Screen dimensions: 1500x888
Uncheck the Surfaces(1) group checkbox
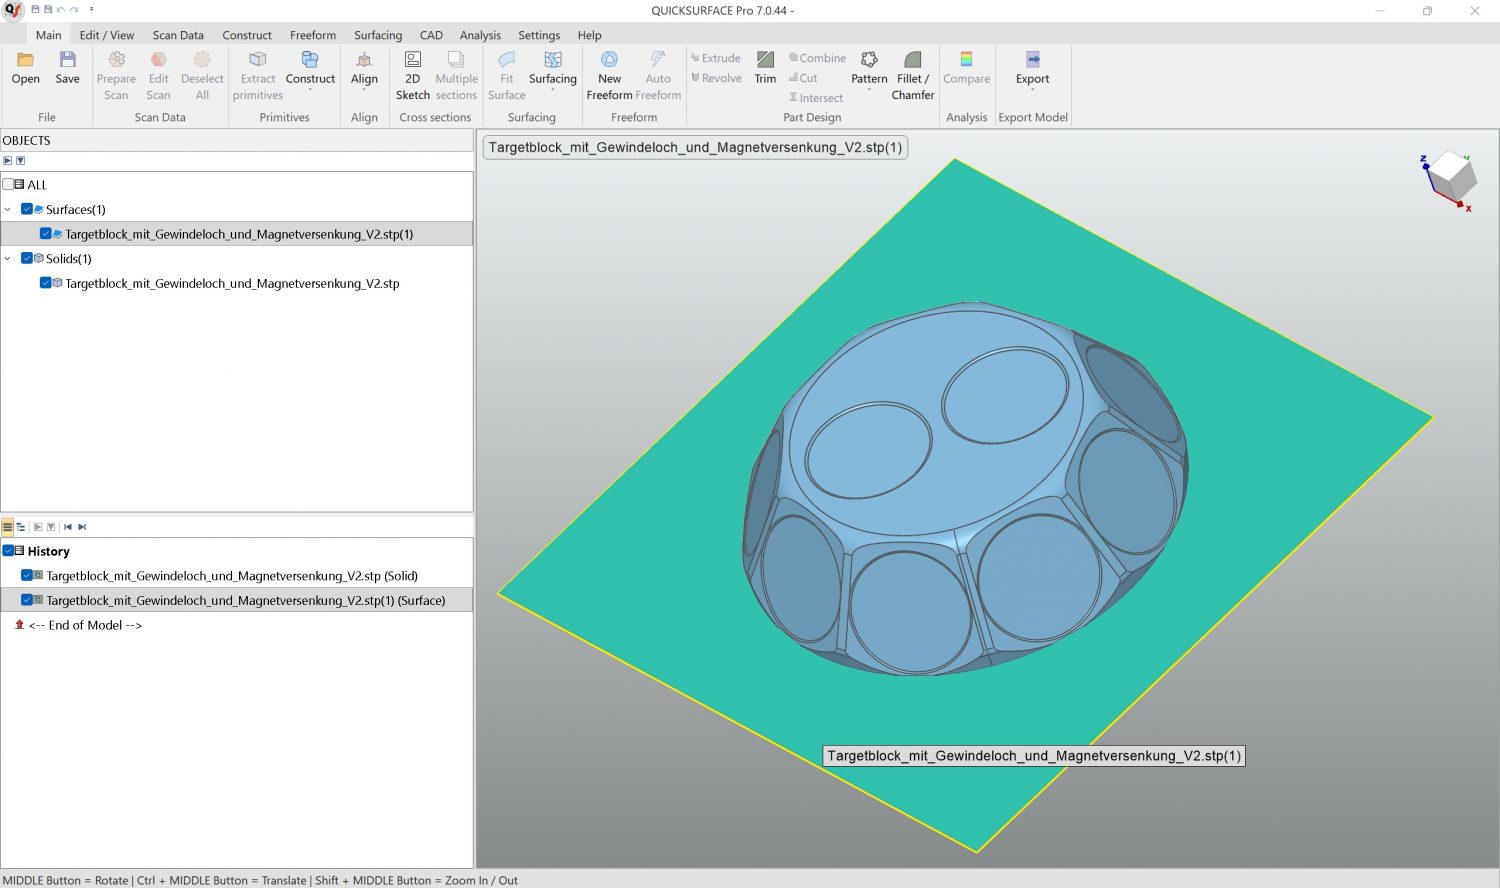pos(27,210)
